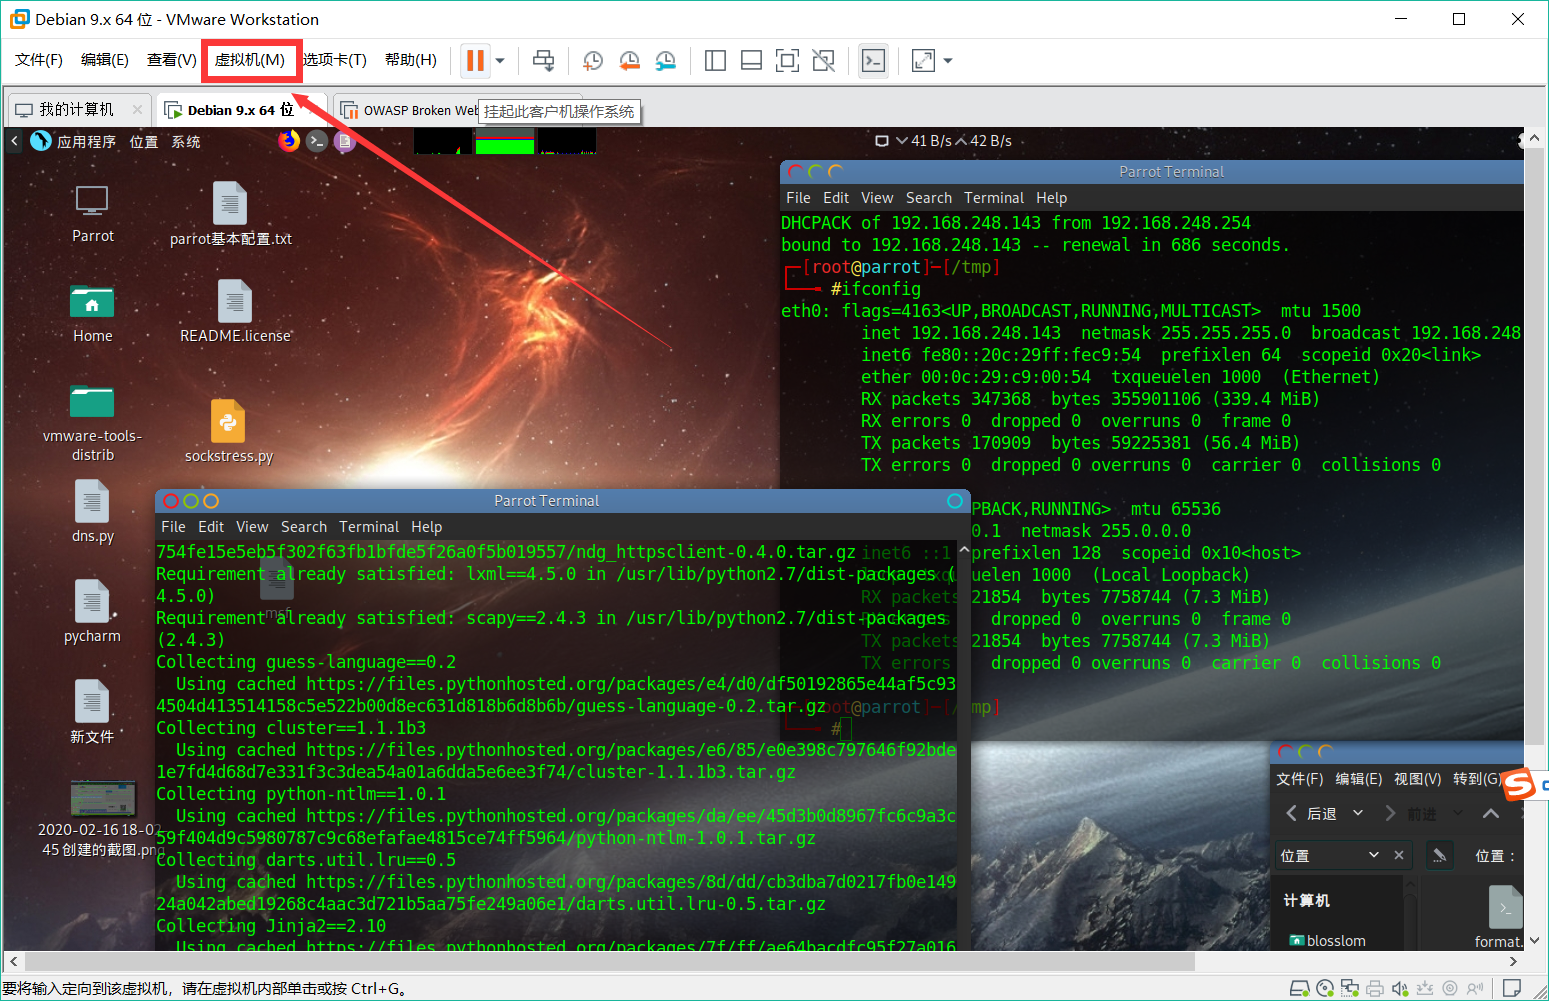Go up one folder in file manager

(x=1490, y=813)
